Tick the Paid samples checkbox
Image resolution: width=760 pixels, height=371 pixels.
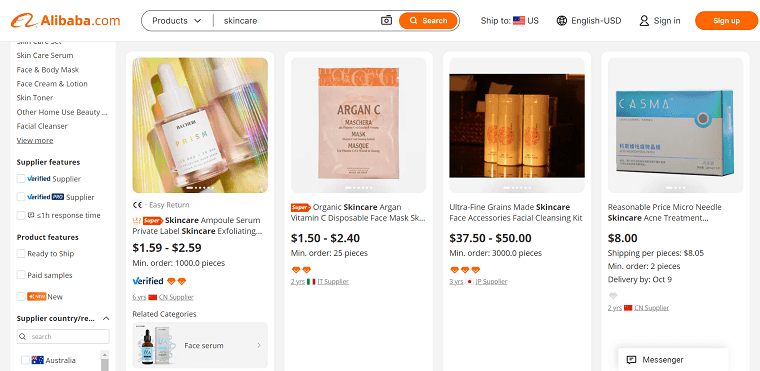pyautogui.click(x=21, y=275)
